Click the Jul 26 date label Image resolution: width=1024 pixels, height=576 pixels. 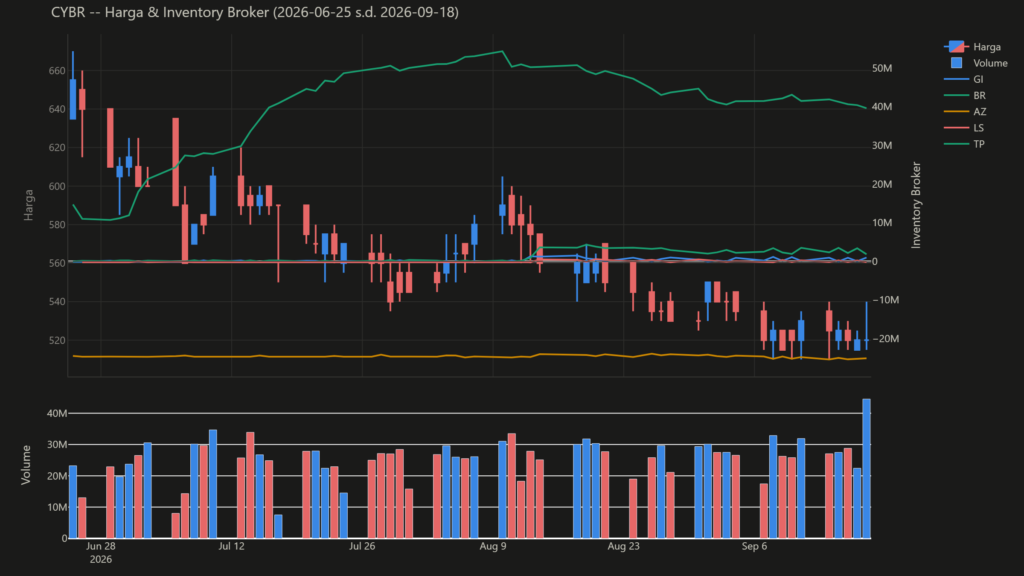pos(362,546)
